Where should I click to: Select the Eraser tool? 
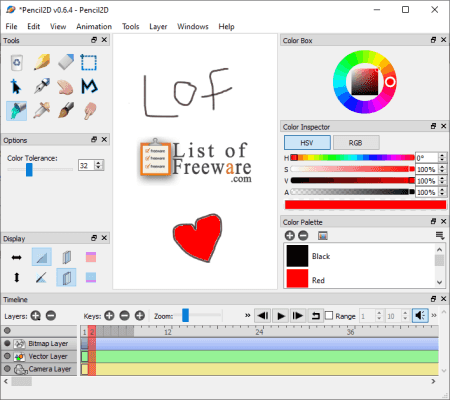click(66, 62)
